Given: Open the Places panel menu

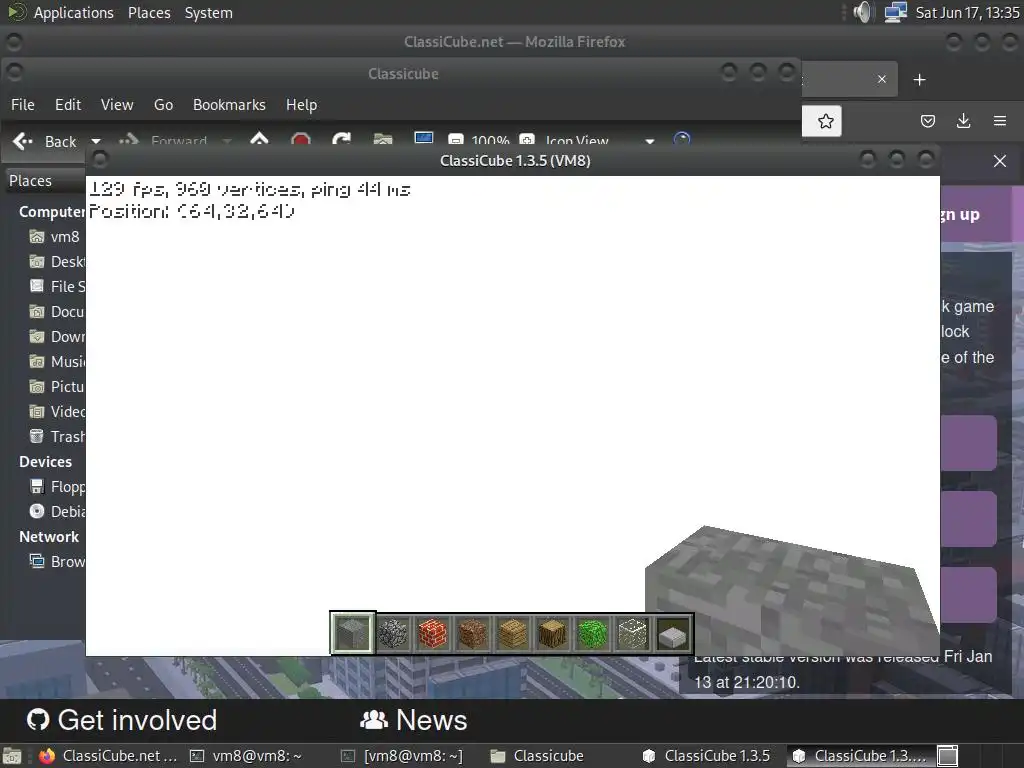Looking at the screenshot, I should tap(149, 12).
